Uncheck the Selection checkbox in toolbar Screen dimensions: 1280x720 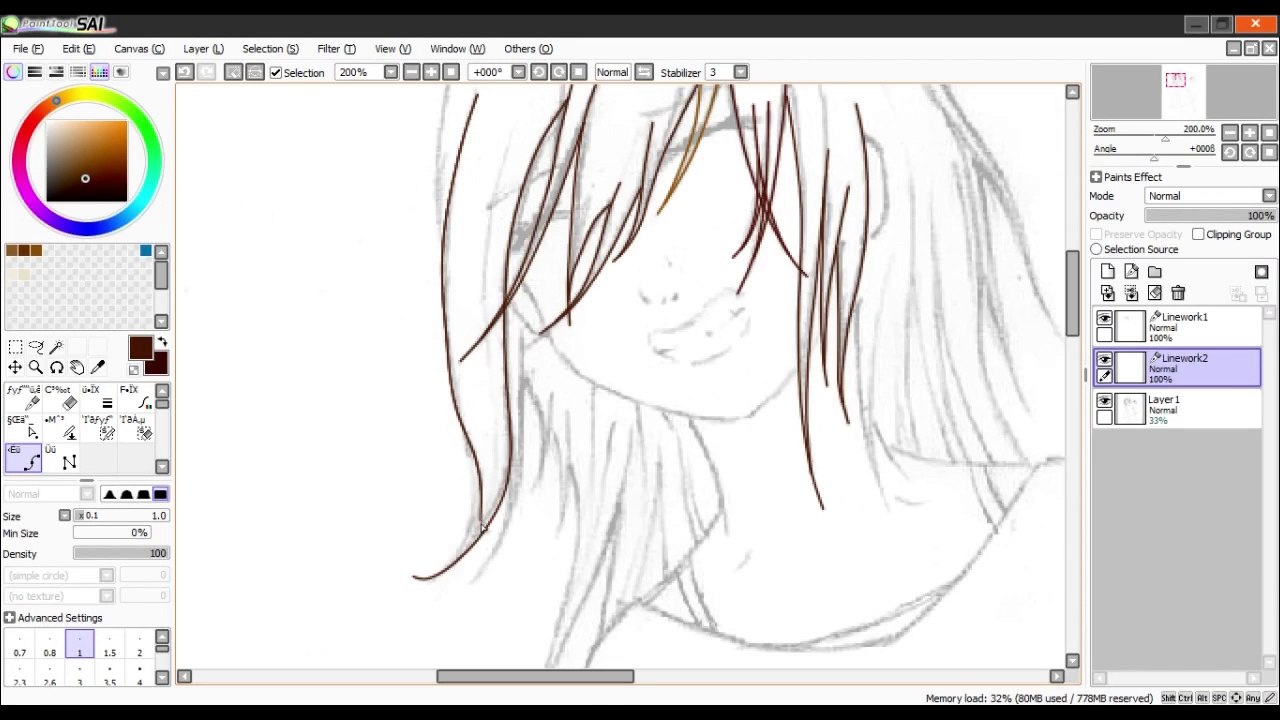pyautogui.click(x=276, y=72)
